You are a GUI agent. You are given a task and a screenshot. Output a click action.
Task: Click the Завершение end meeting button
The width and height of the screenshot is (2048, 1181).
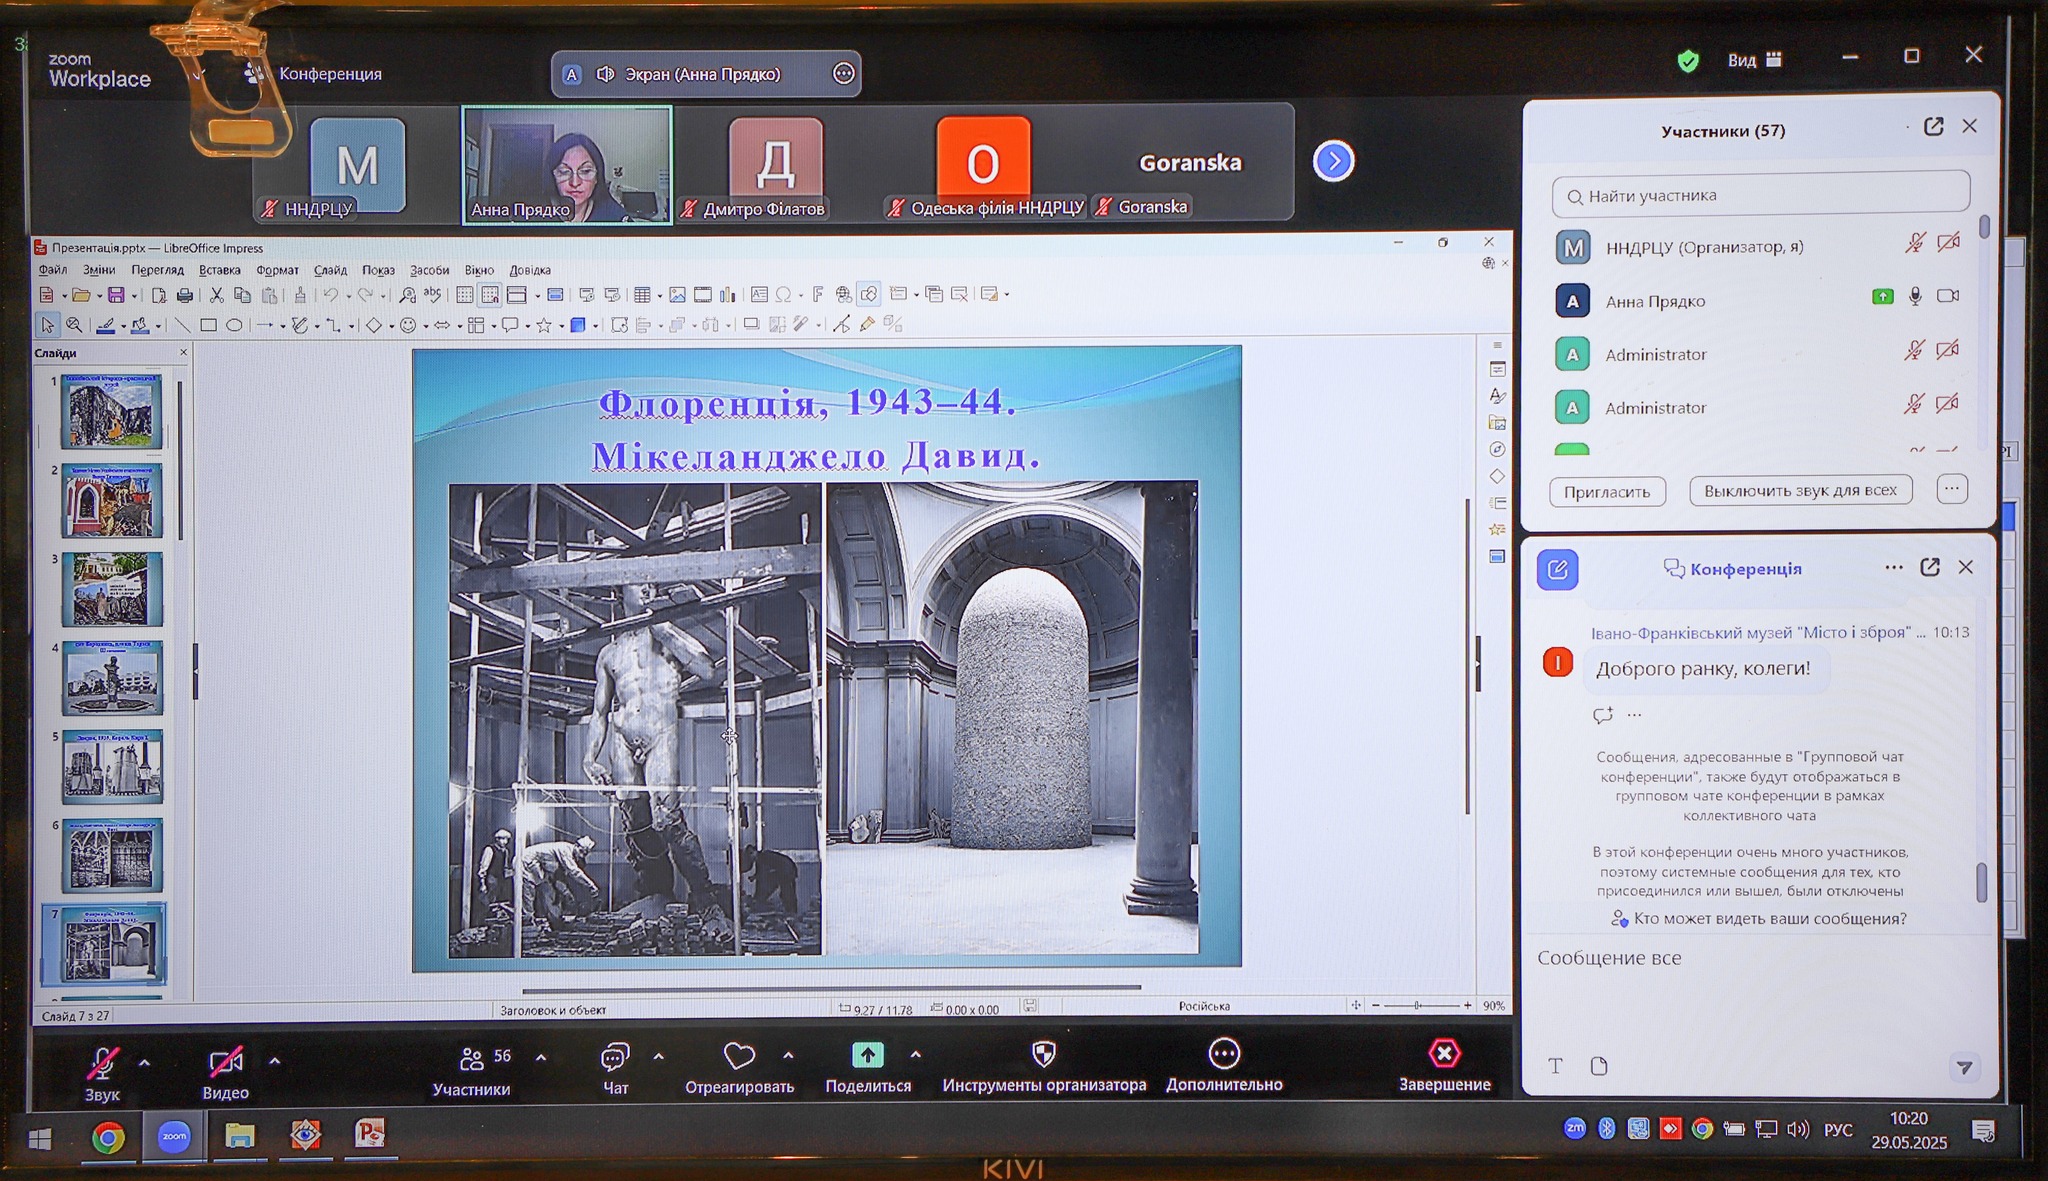[1444, 1066]
